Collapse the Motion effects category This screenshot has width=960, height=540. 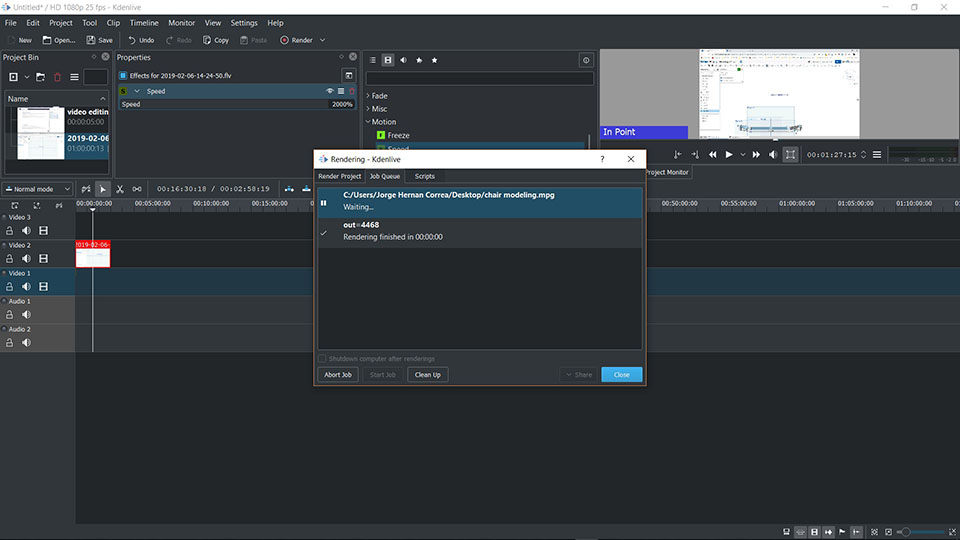pyautogui.click(x=368, y=122)
